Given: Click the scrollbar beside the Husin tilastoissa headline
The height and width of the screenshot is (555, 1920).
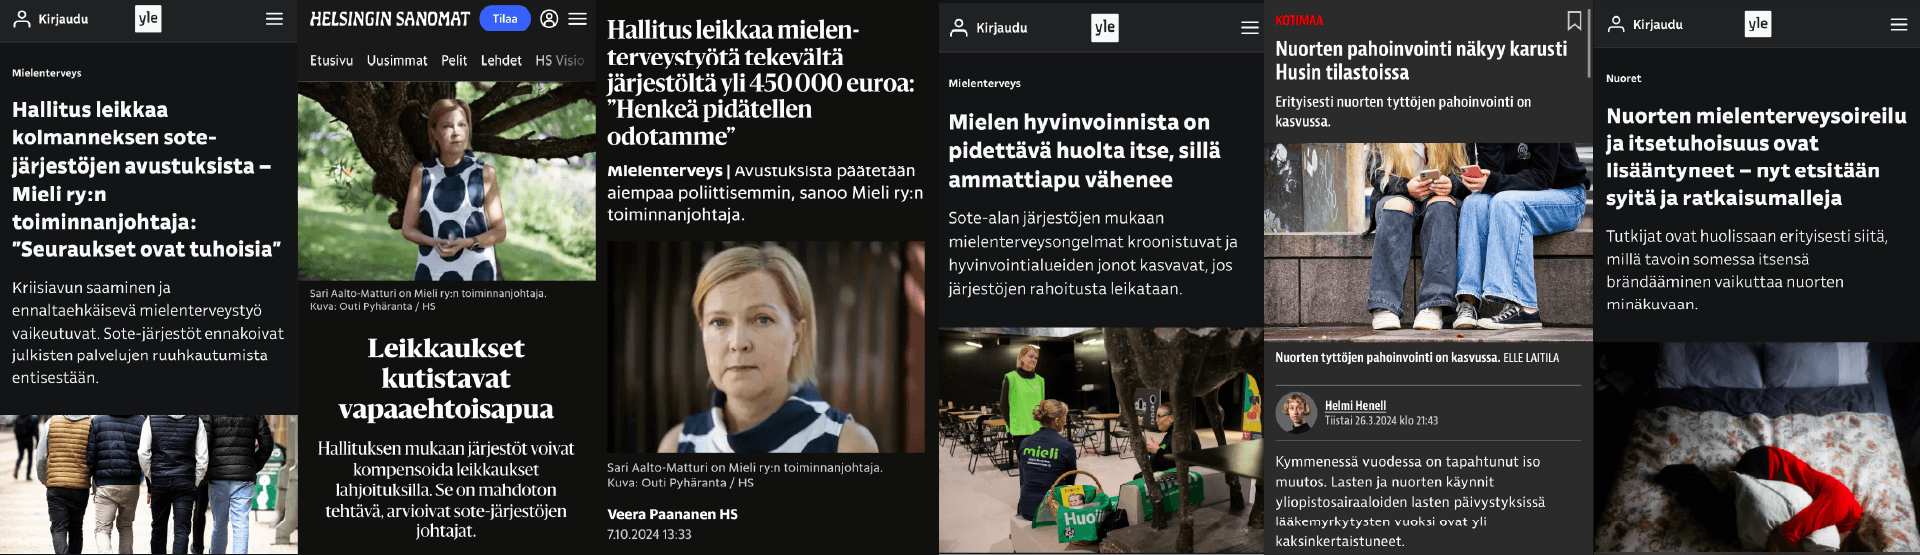Looking at the screenshot, I should click(x=1588, y=40).
